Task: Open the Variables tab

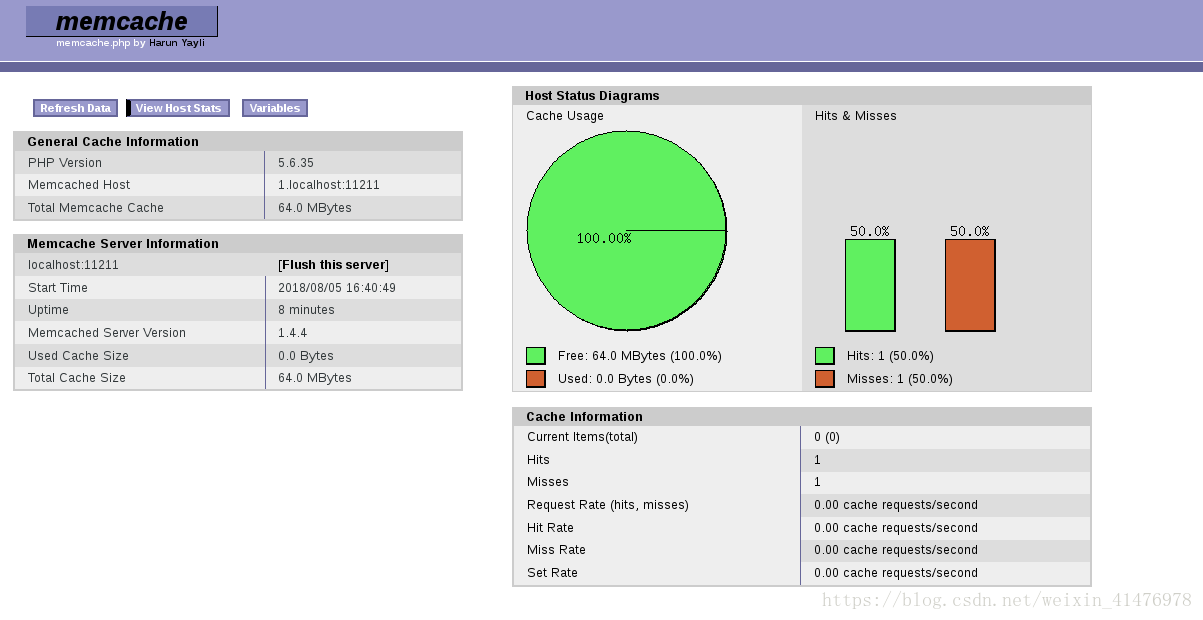Action: (275, 108)
